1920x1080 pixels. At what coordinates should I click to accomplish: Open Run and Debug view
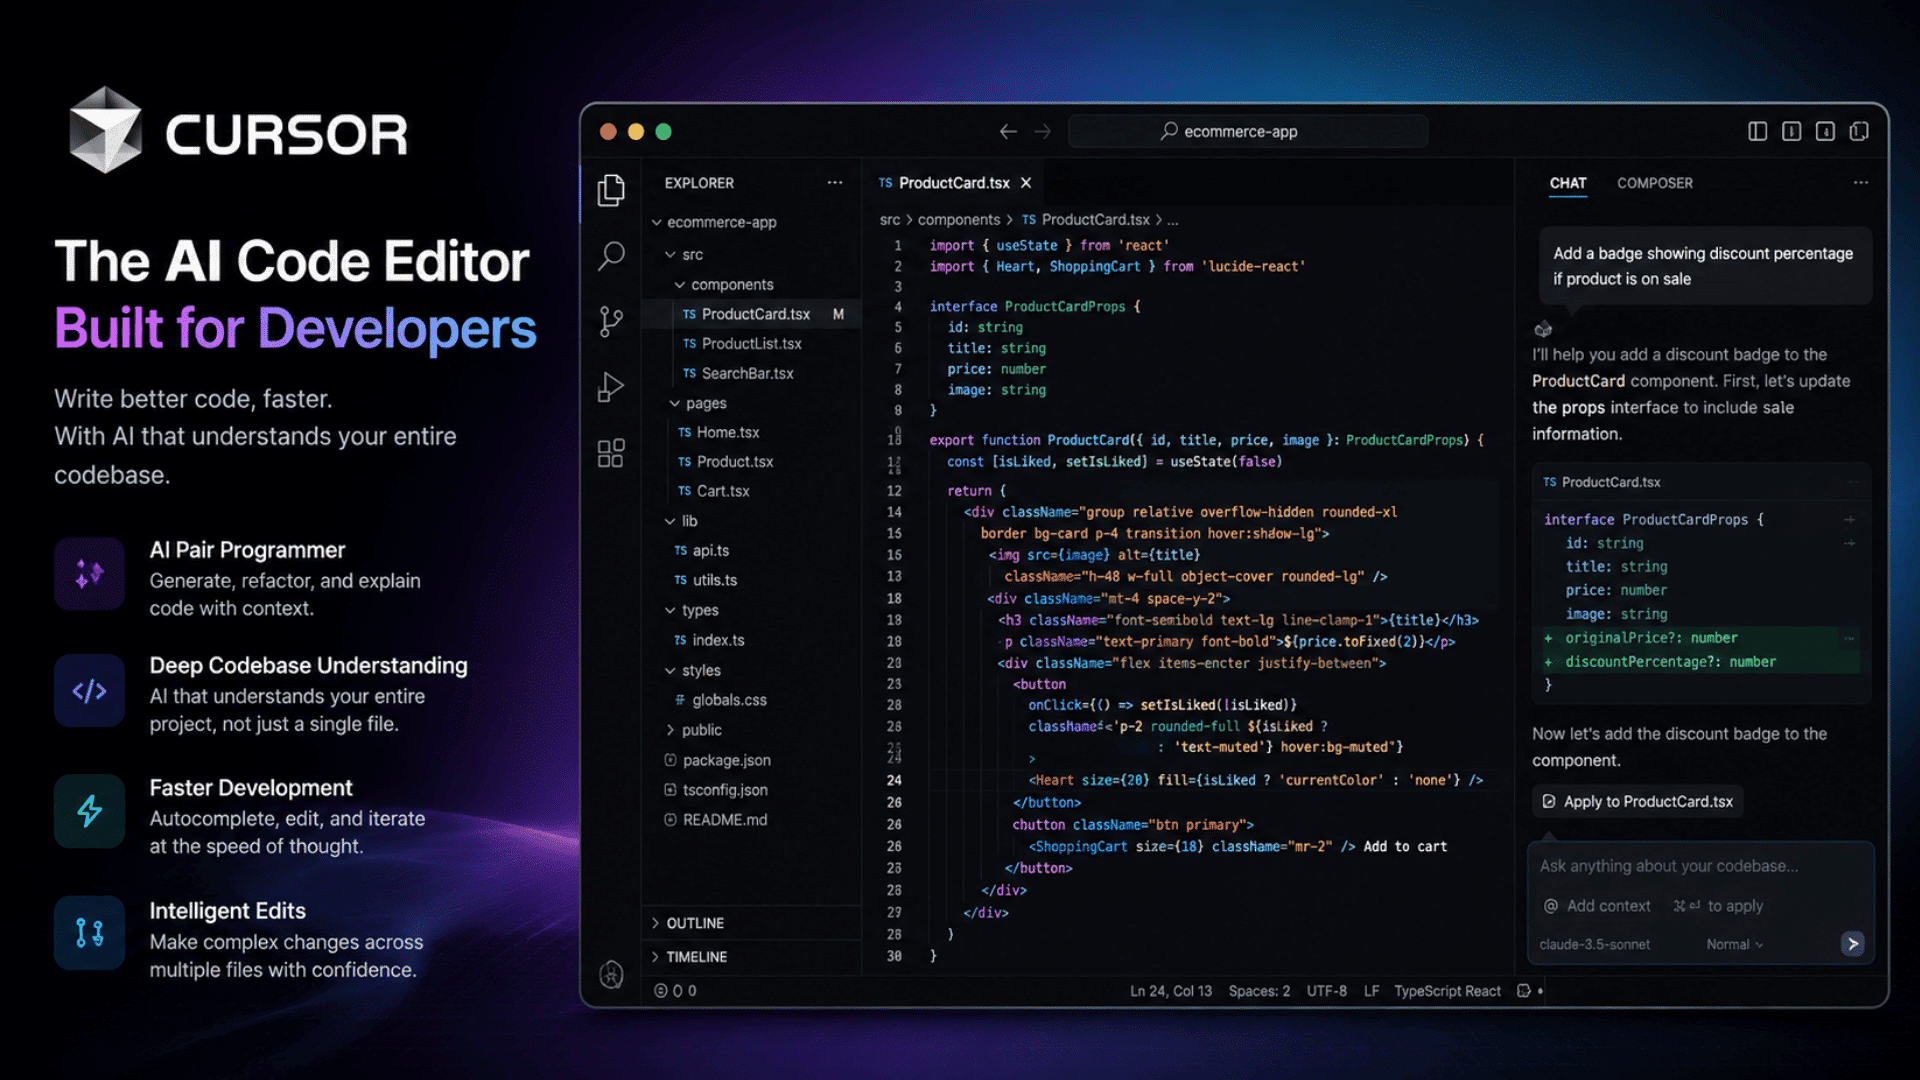tap(611, 387)
